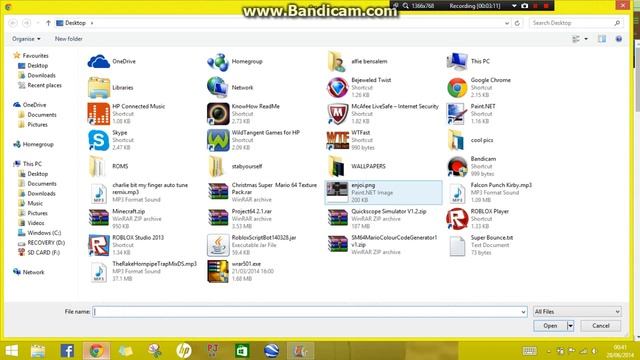The image size is (640, 360).
Task: Select McAfee LiveSafe shortcut icon
Action: coord(337,114)
